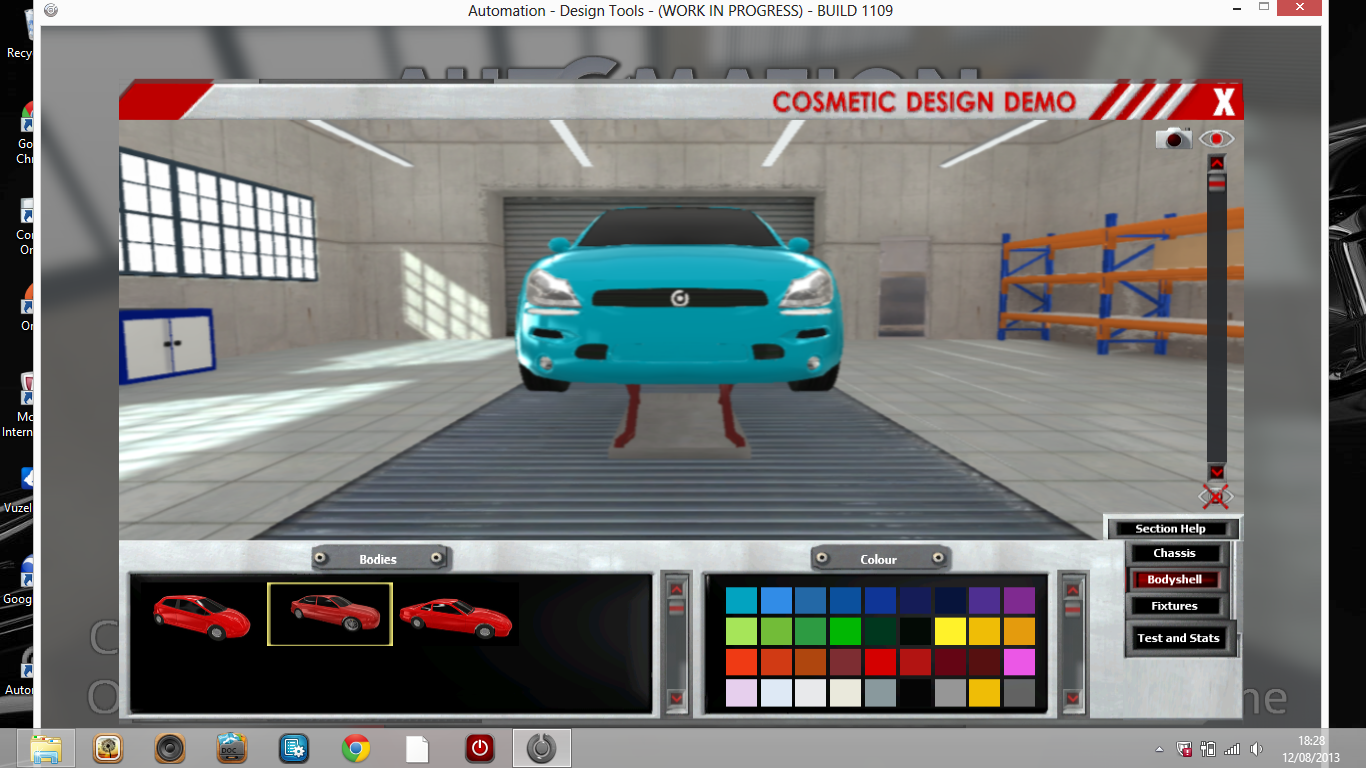Open the volume control in the tray
The image size is (1366, 768).
(1256, 749)
